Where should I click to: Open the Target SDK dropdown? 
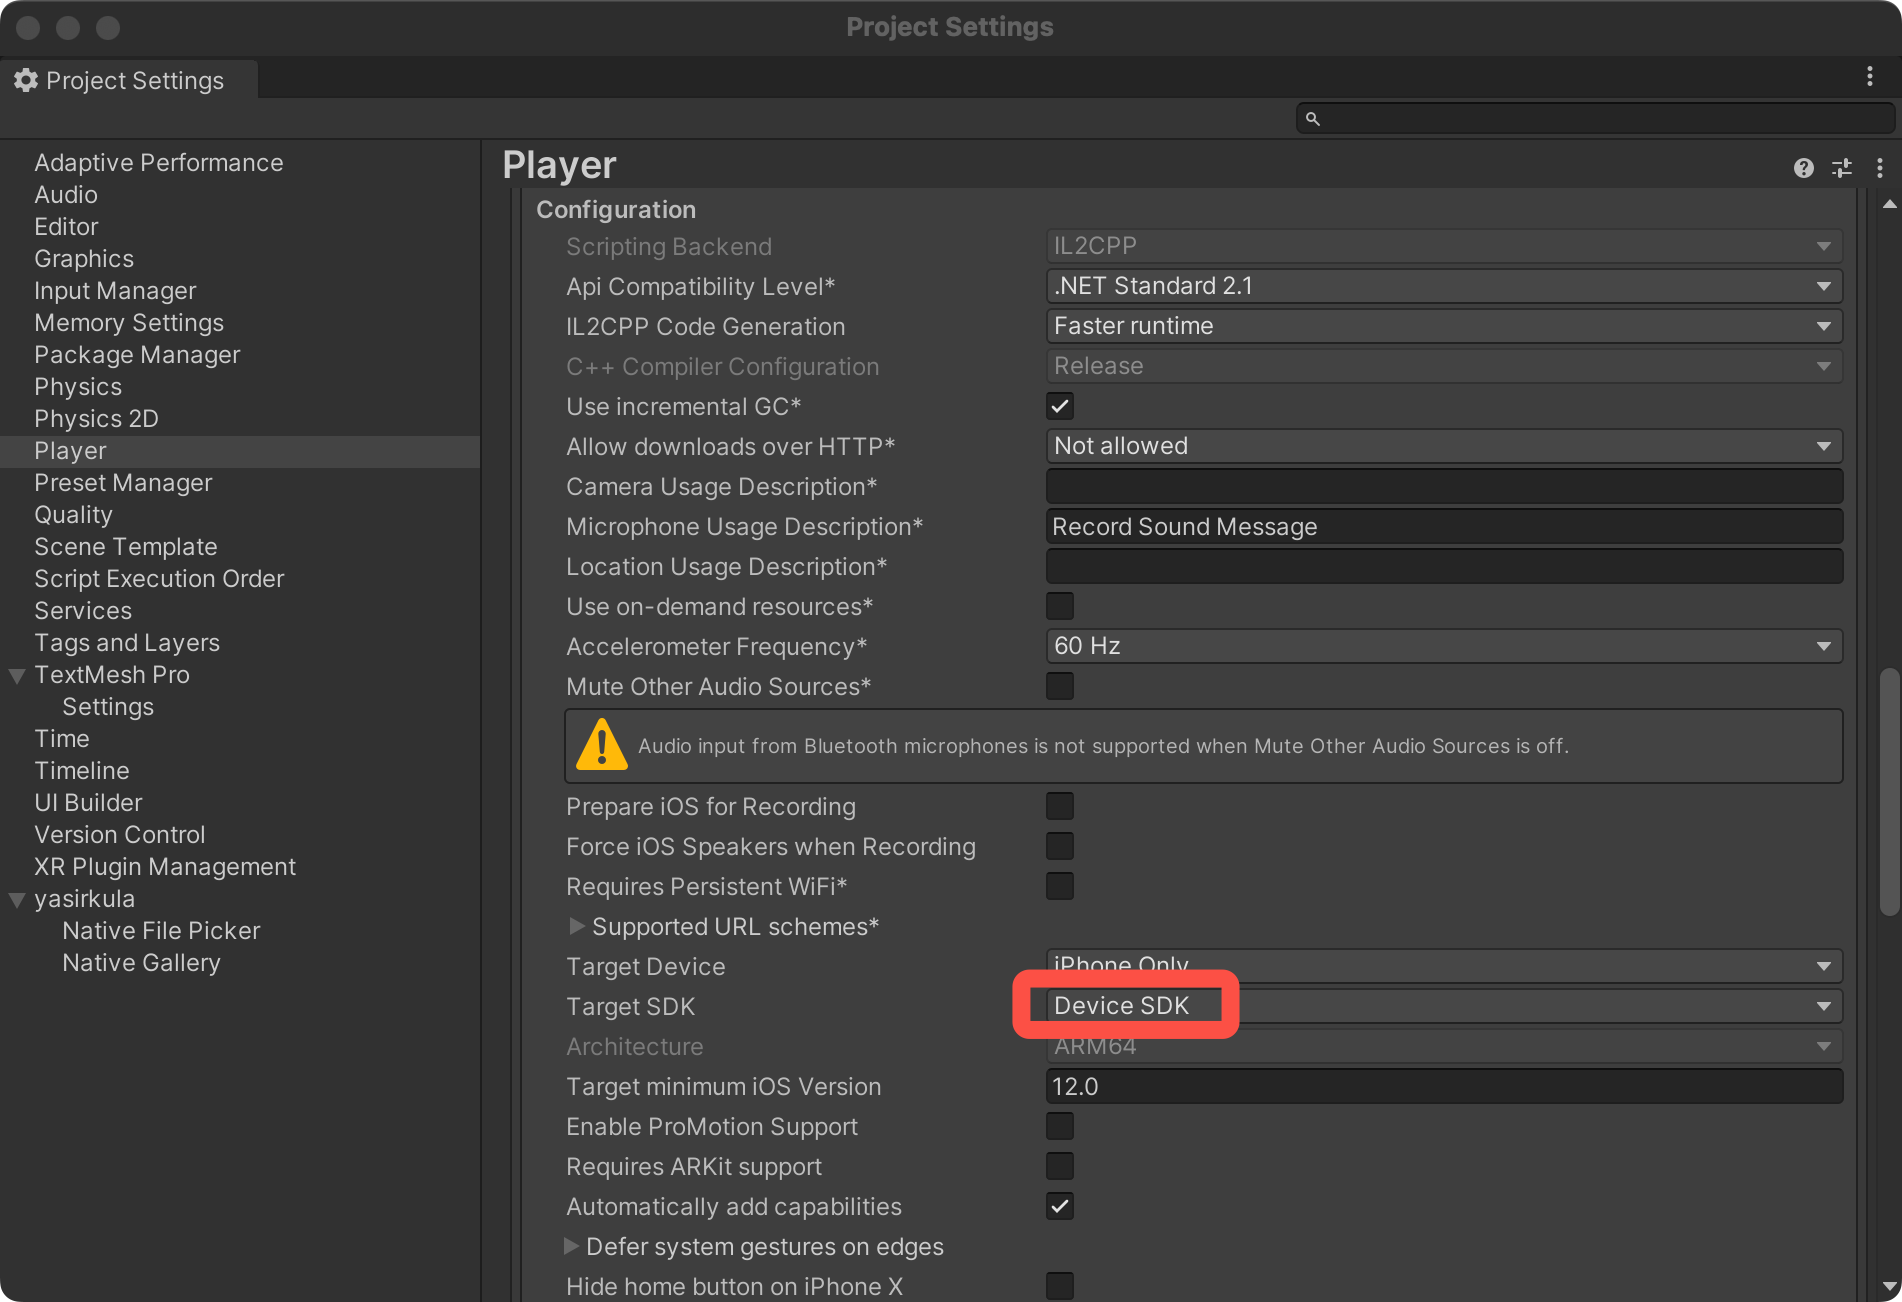pyautogui.click(x=1443, y=1006)
